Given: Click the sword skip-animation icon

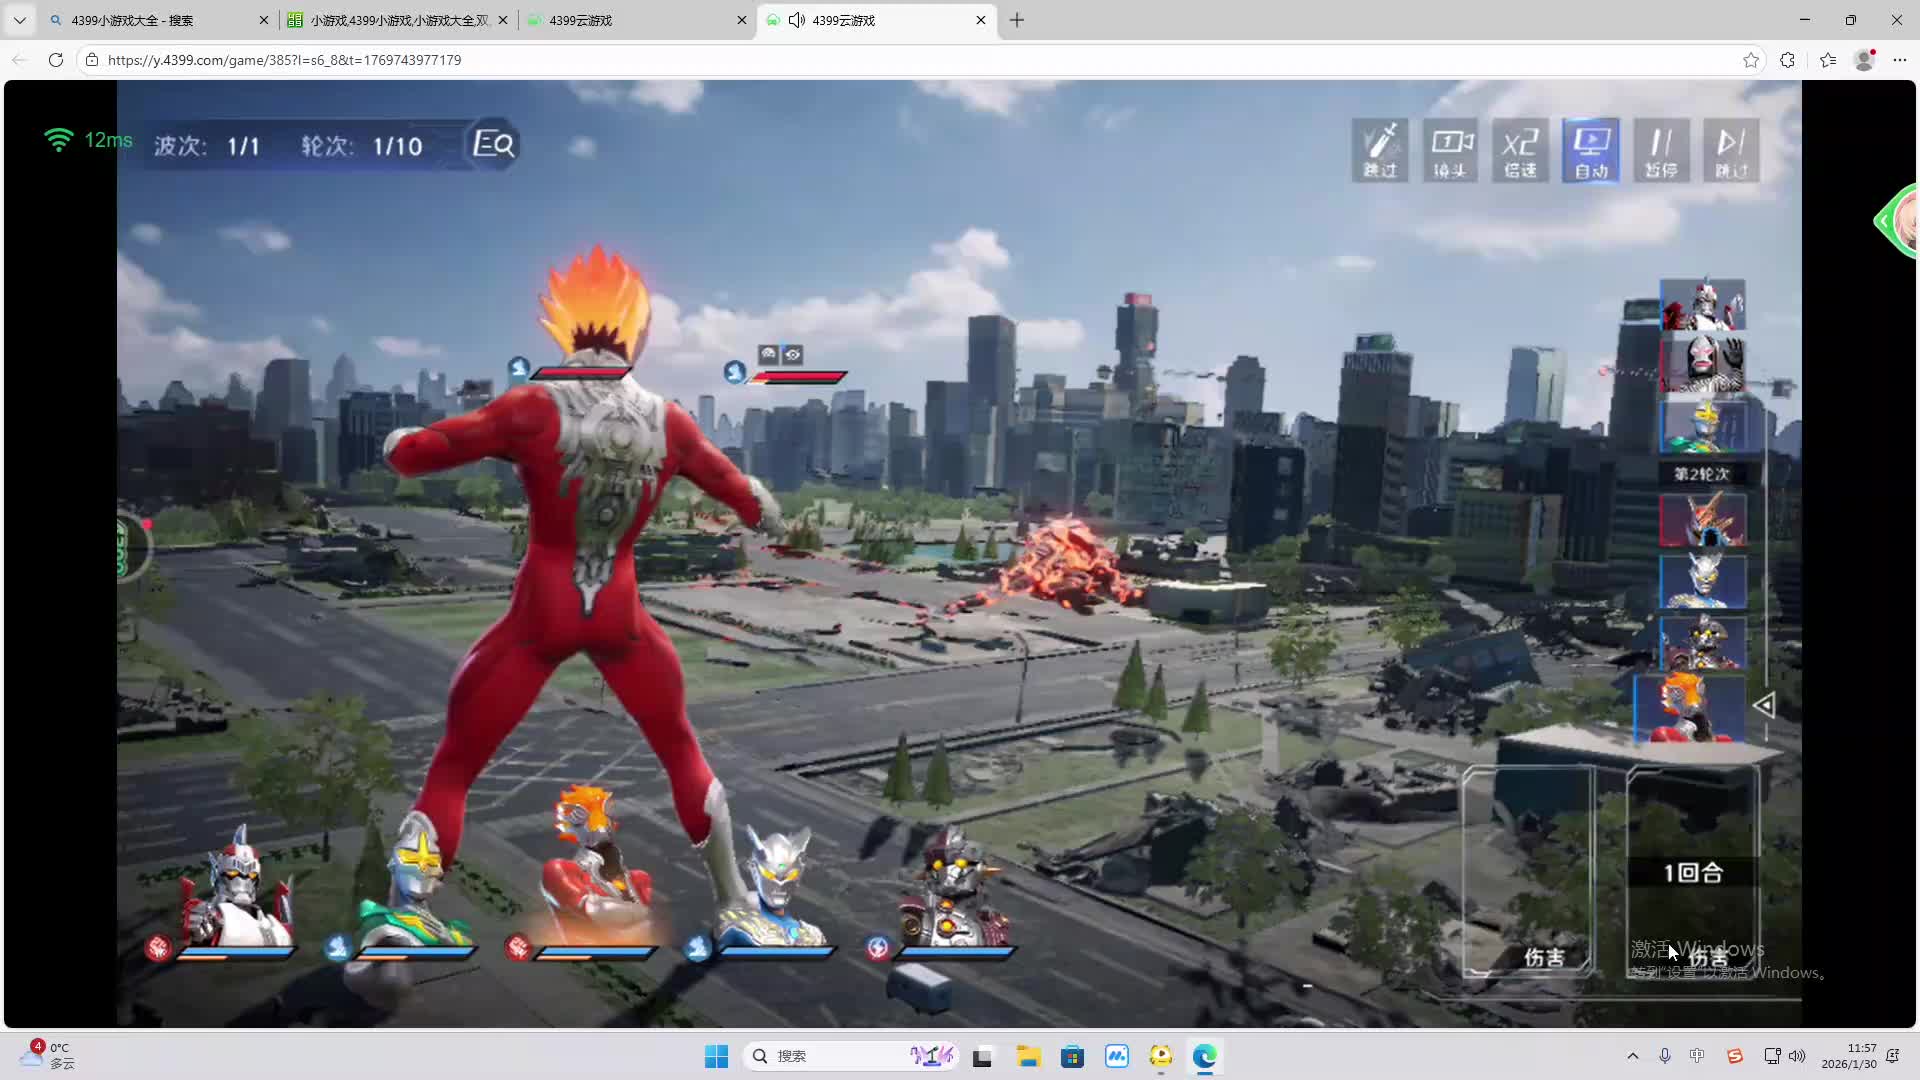Looking at the screenshot, I should pyautogui.click(x=1380, y=150).
